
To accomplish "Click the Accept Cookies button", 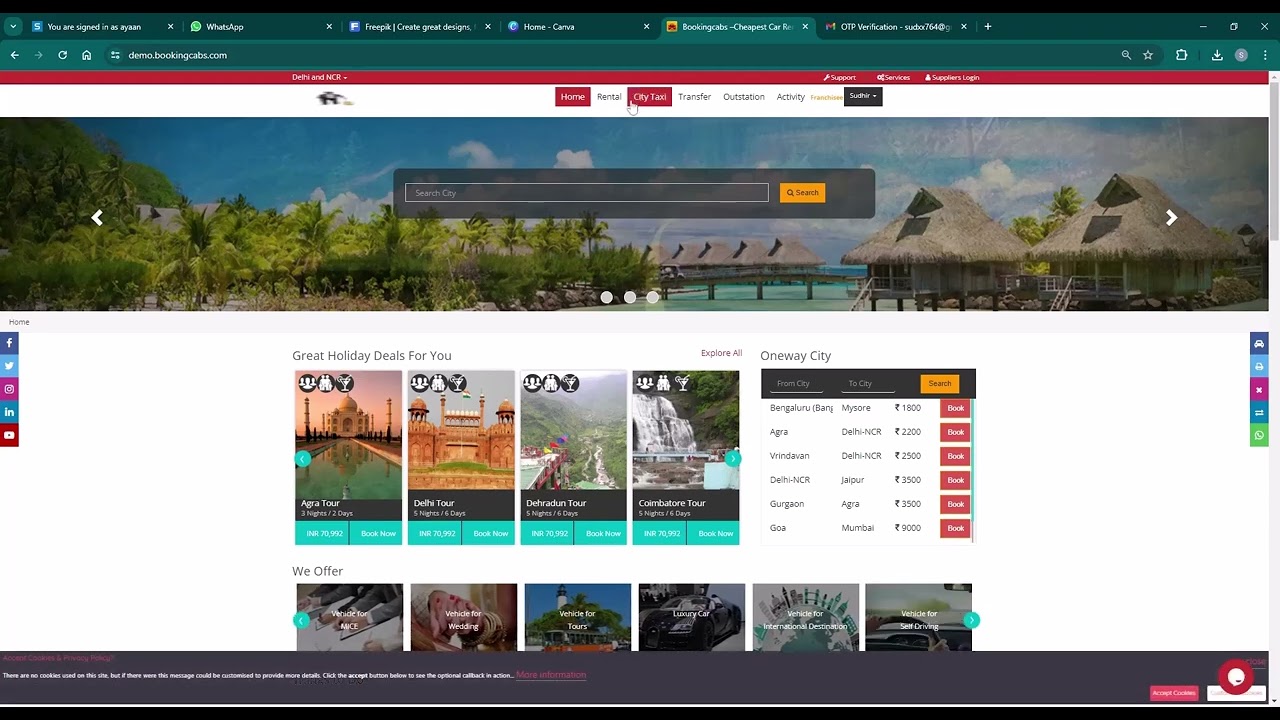I will pyautogui.click(x=1173, y=693).
